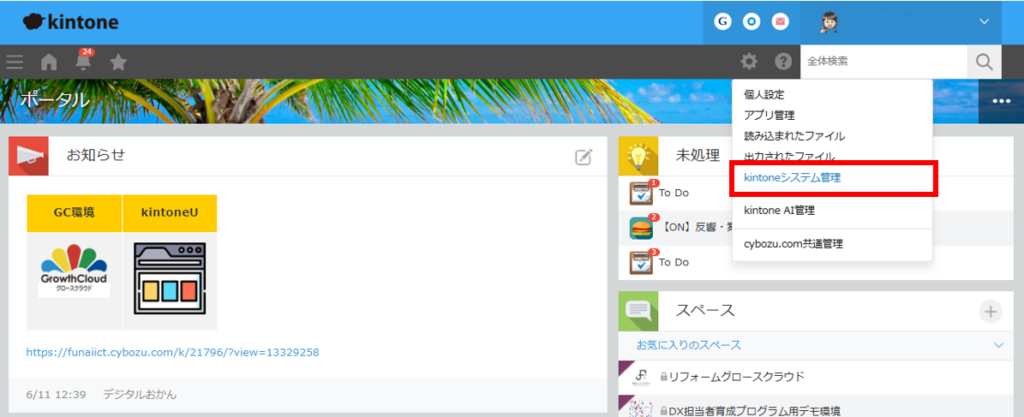Open the help question mark icon

pos(783,62)
